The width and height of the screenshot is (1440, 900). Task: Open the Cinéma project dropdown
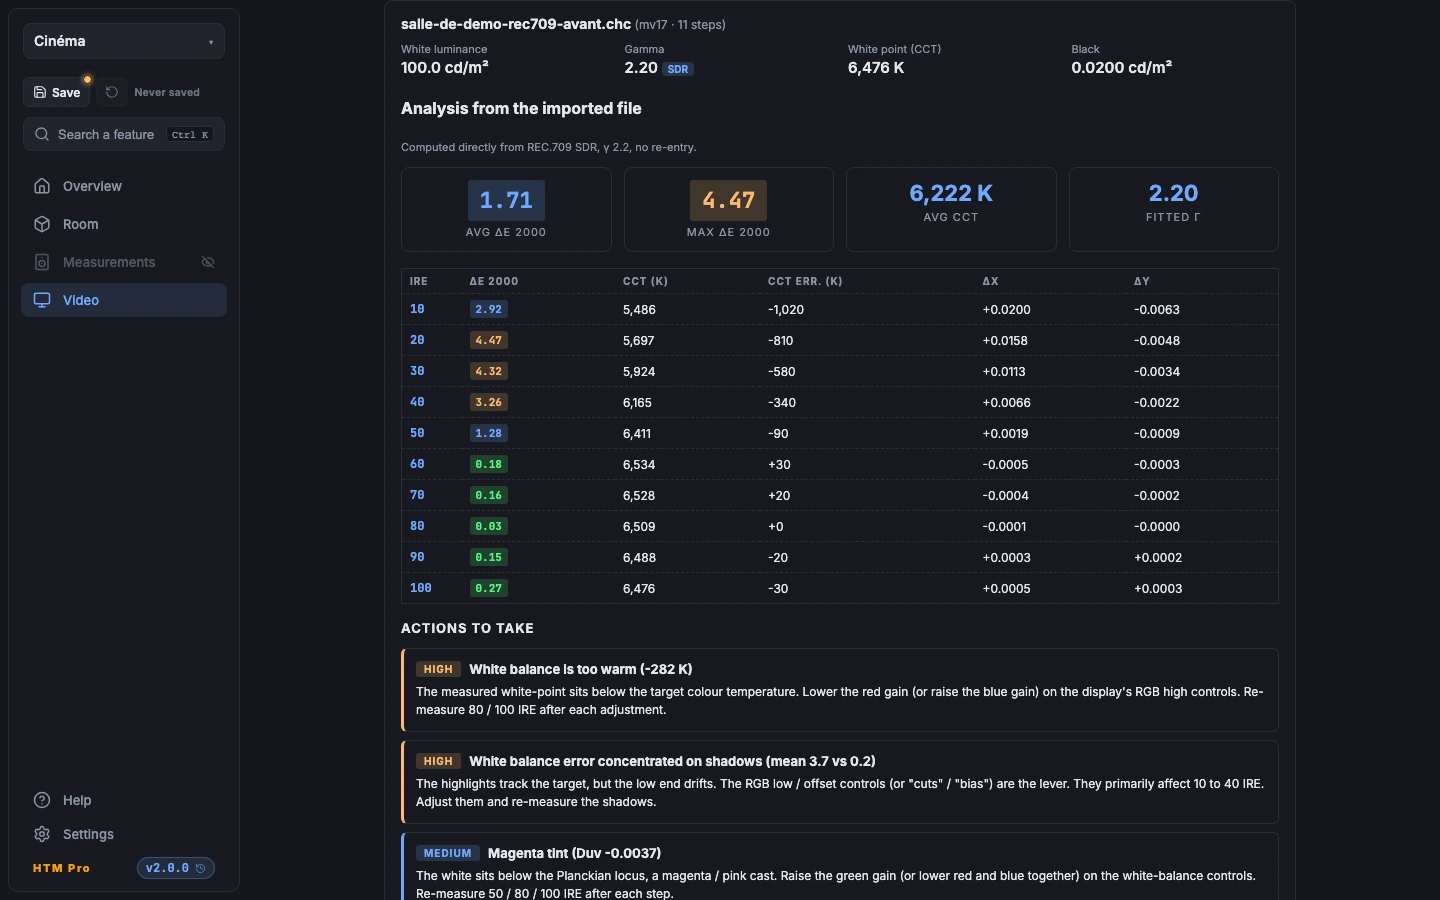tap(124, 41)
